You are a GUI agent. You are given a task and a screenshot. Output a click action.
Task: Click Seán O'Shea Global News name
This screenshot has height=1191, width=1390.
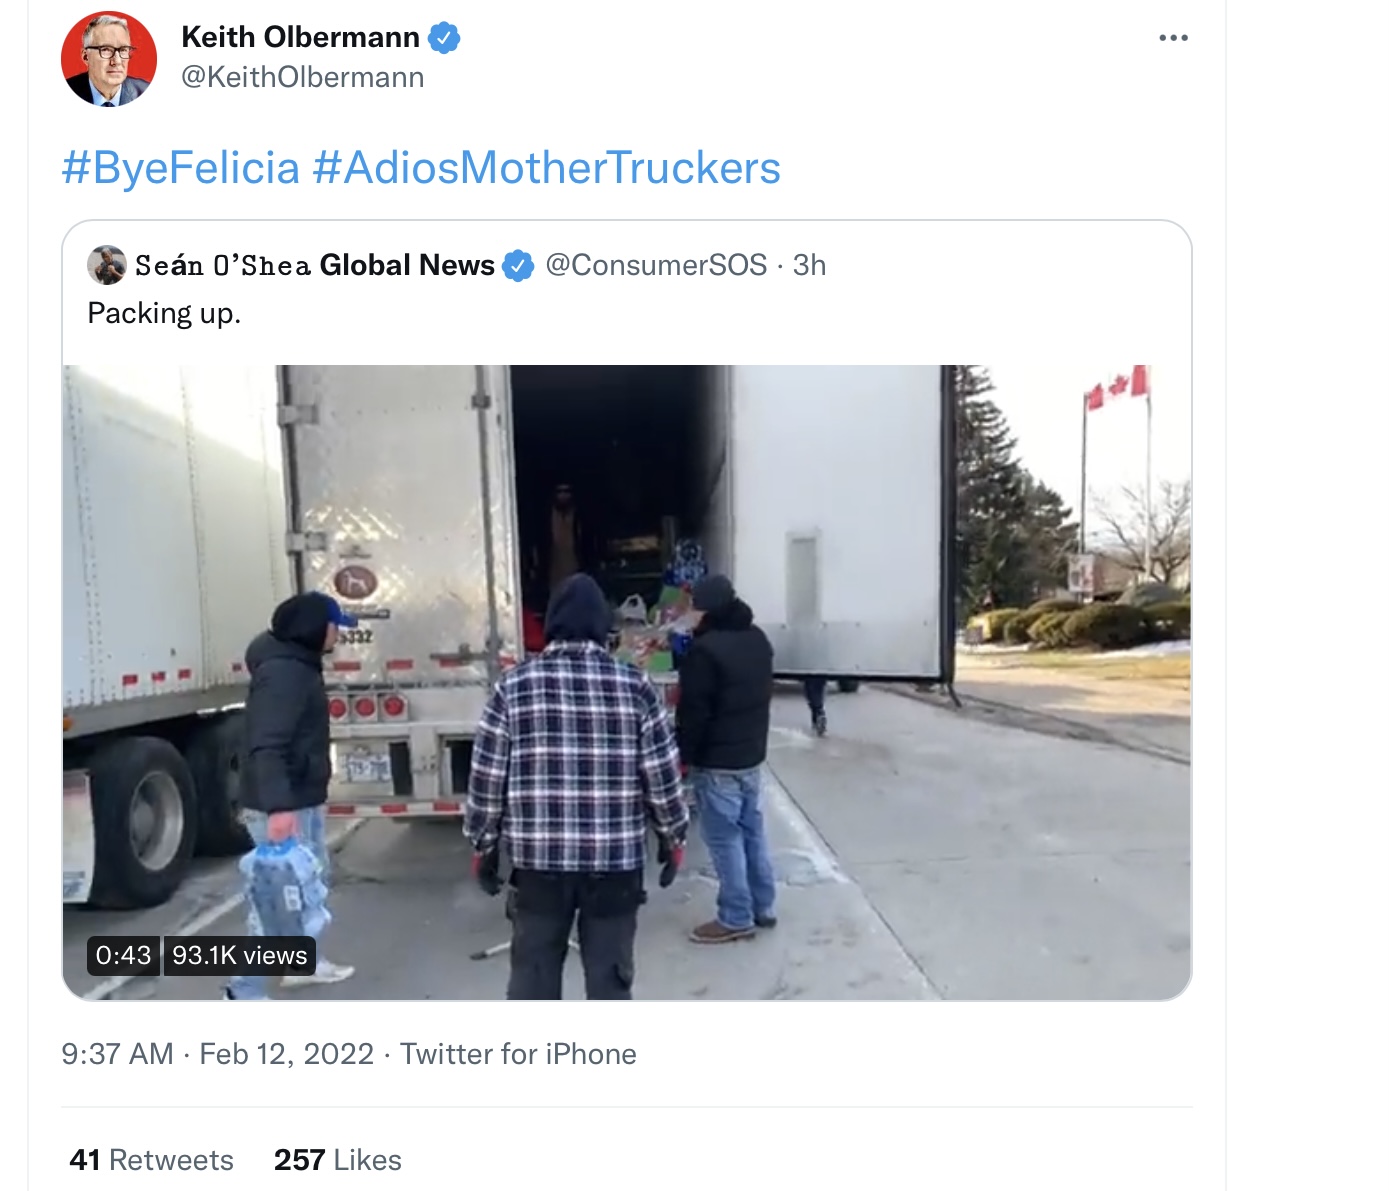click(315, 265)
